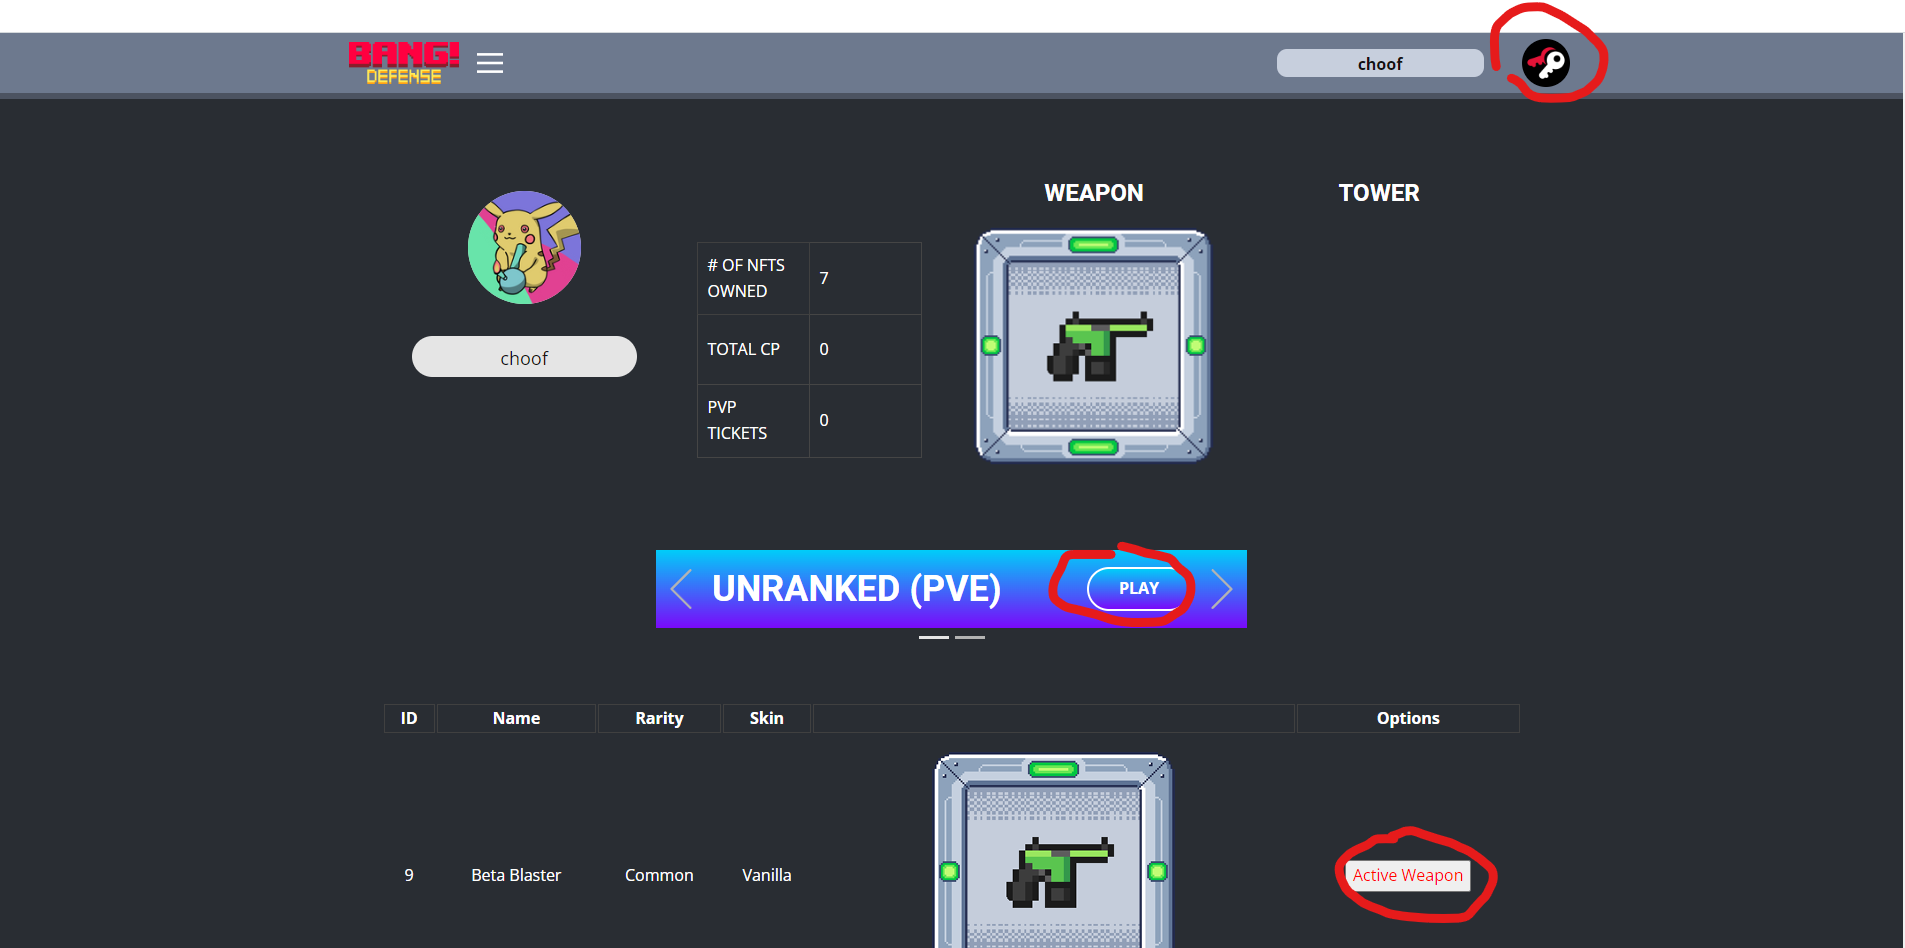Click the Beta Blaster weapon card image
Screen dimensions: 1905x948
(1053, 851)
